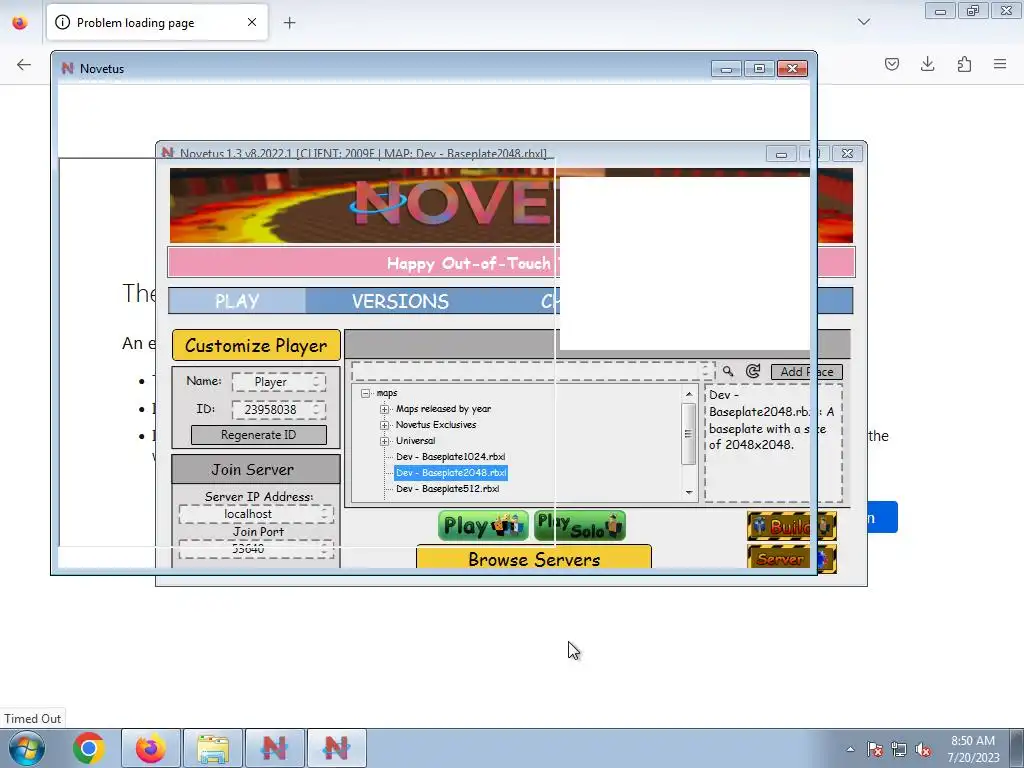This screenshot has height=768, width=1024.
Task: Start Play Solo mode
Action: click(580, 526)
